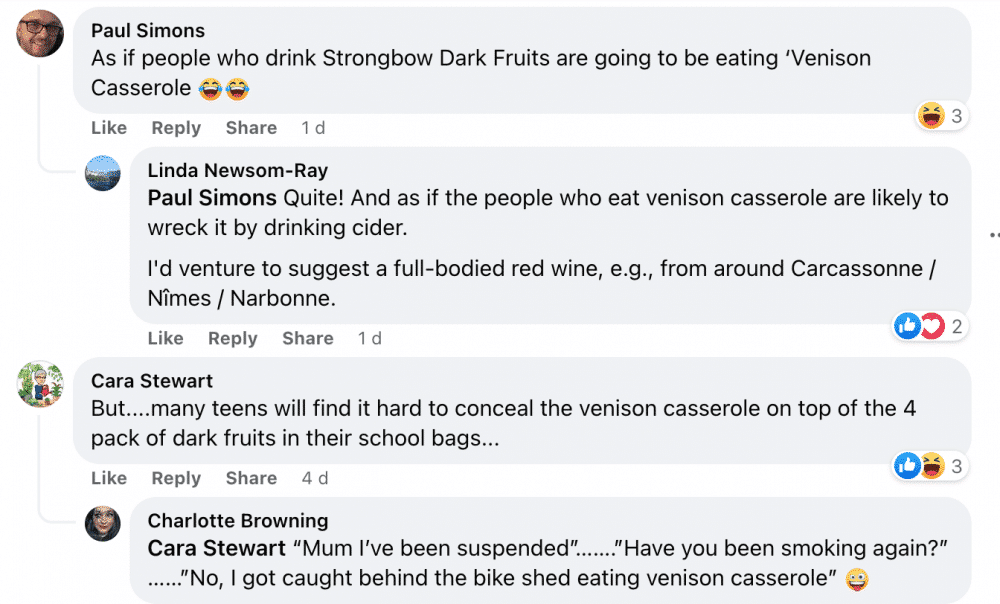The image size is (1000, 604).
Task: Like Paul Simons' comment
Action: pos(108,128)
